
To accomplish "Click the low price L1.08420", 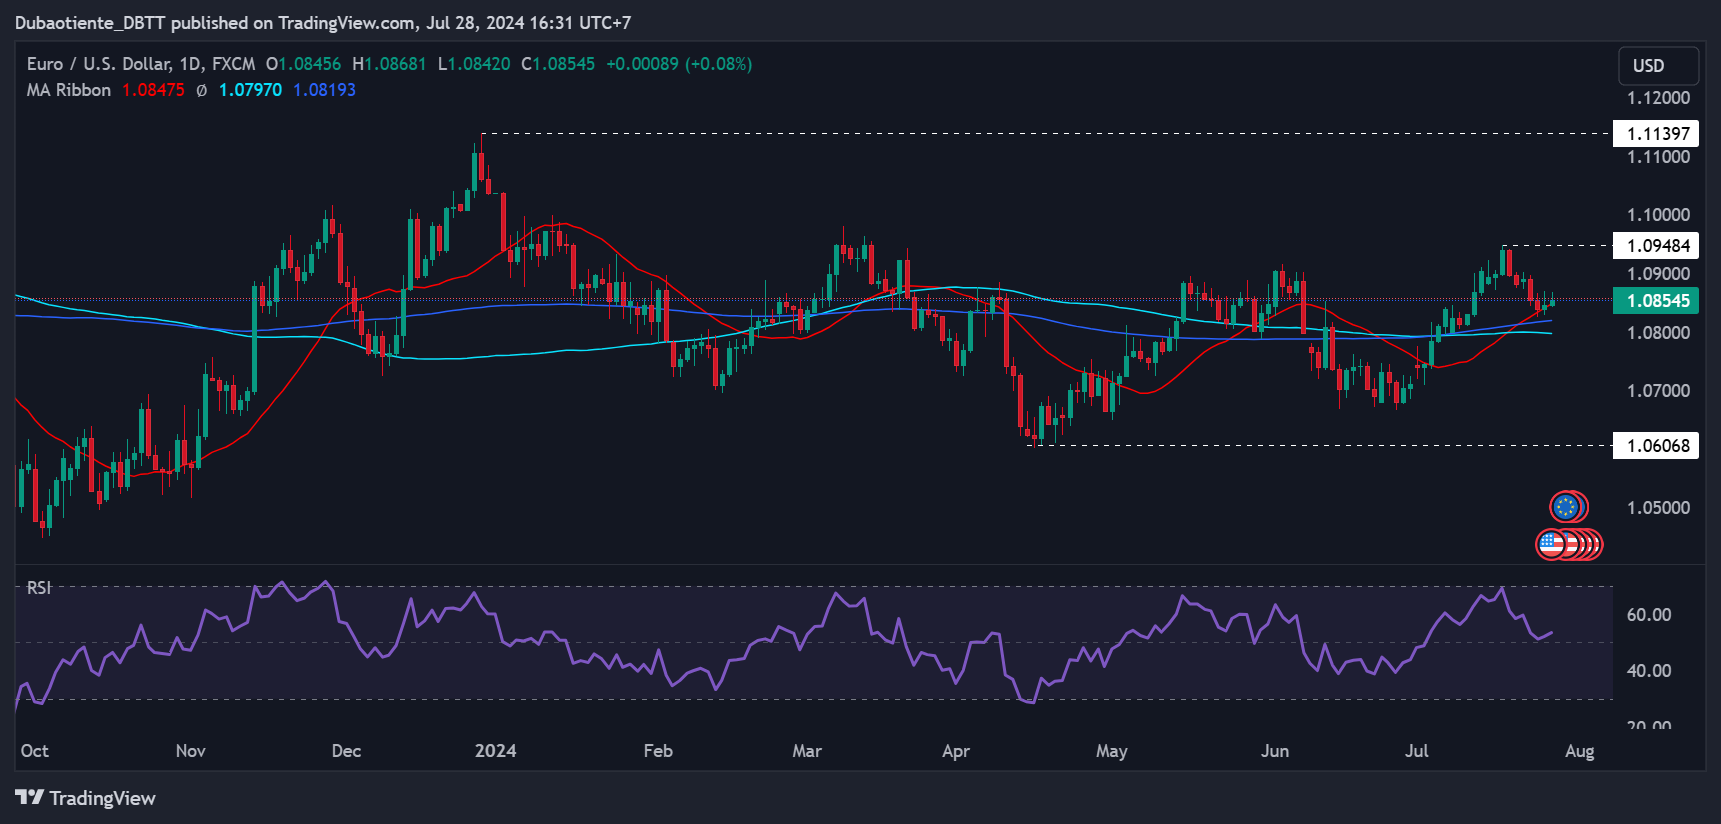I will pos(474,64).
